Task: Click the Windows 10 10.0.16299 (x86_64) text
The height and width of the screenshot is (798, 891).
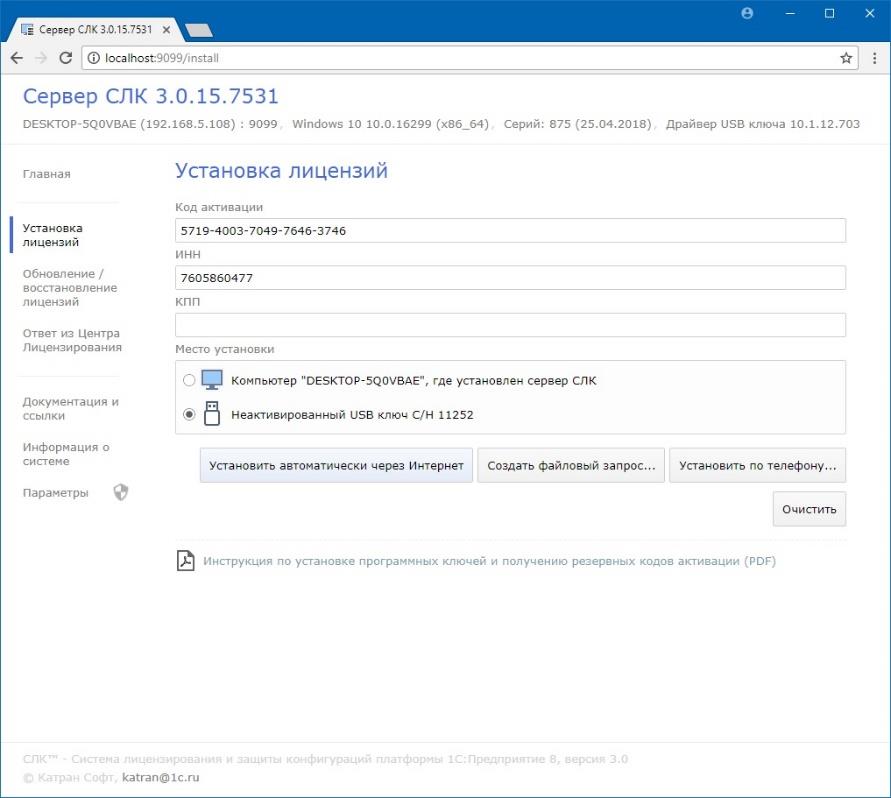Action: click(x=390, y=124)
